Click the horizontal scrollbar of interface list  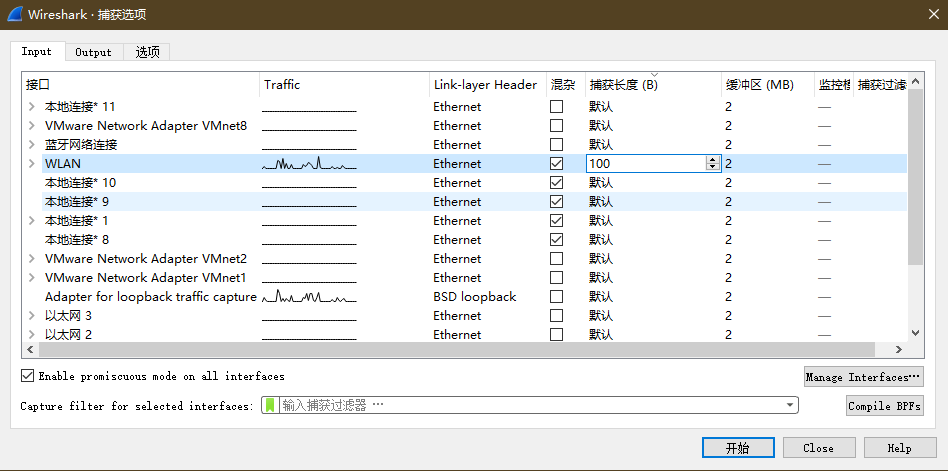coord(457,349)
